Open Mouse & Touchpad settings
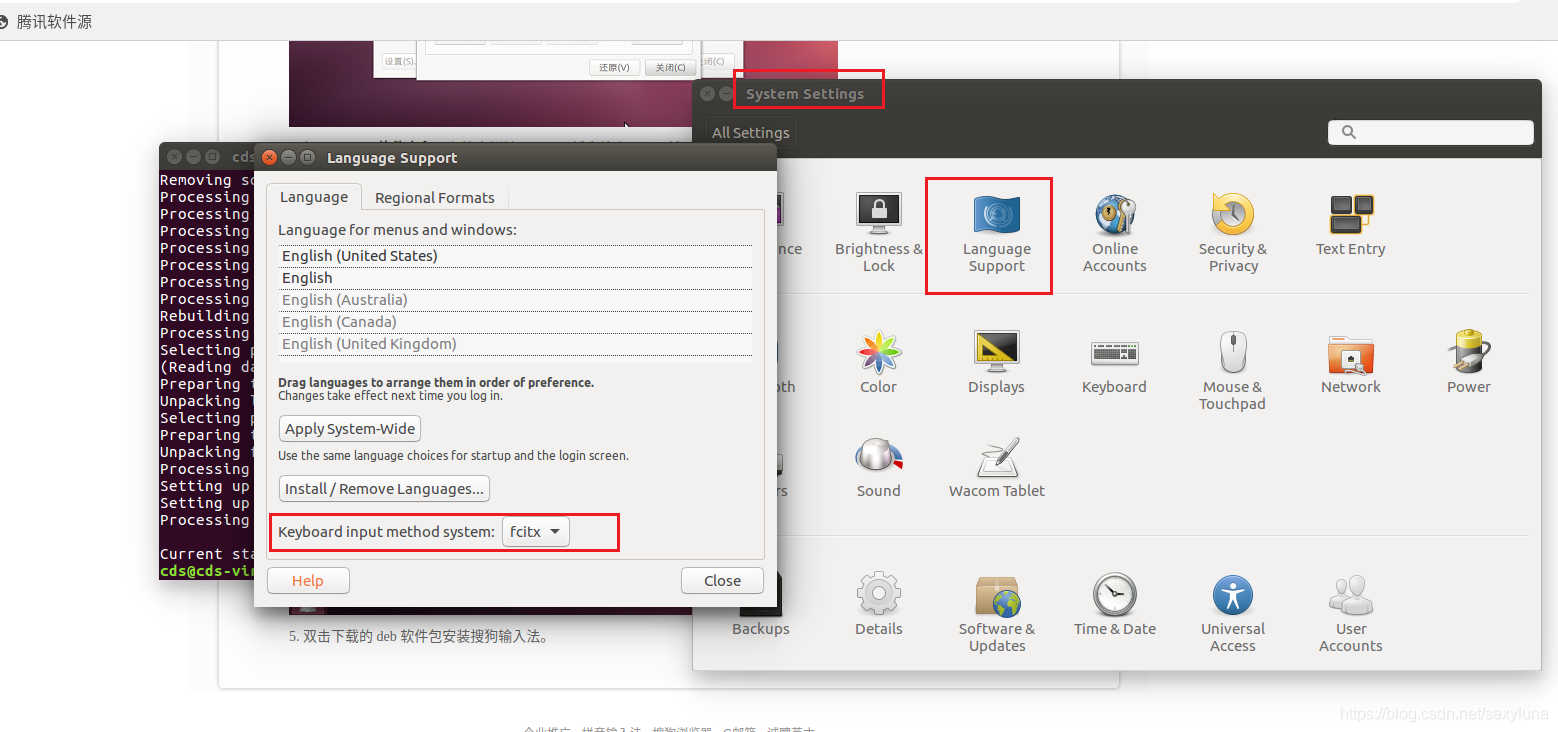The image size is (1558, 732). pos(1232,370)
